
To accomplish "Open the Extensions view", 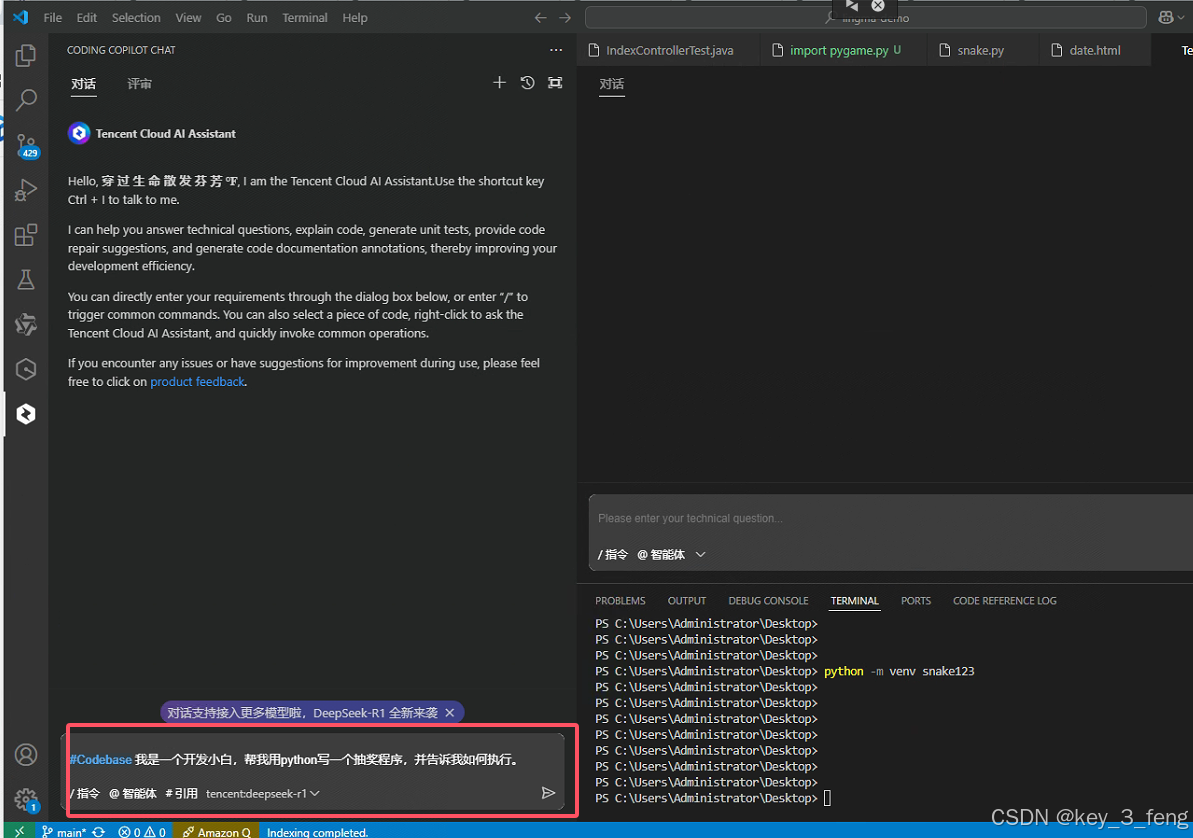I will tap(26, 234).
